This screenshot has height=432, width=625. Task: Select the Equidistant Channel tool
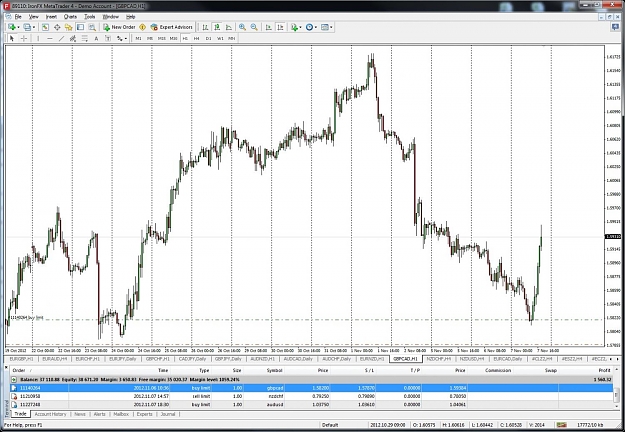coord(73,38)
